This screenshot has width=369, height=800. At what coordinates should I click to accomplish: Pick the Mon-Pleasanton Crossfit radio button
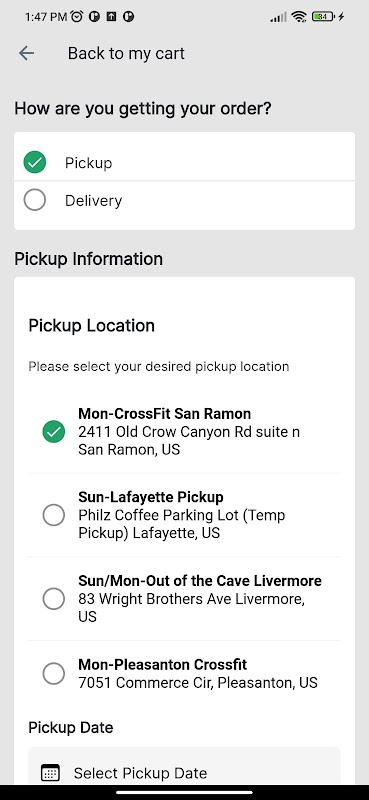click(x=54, y=673)
